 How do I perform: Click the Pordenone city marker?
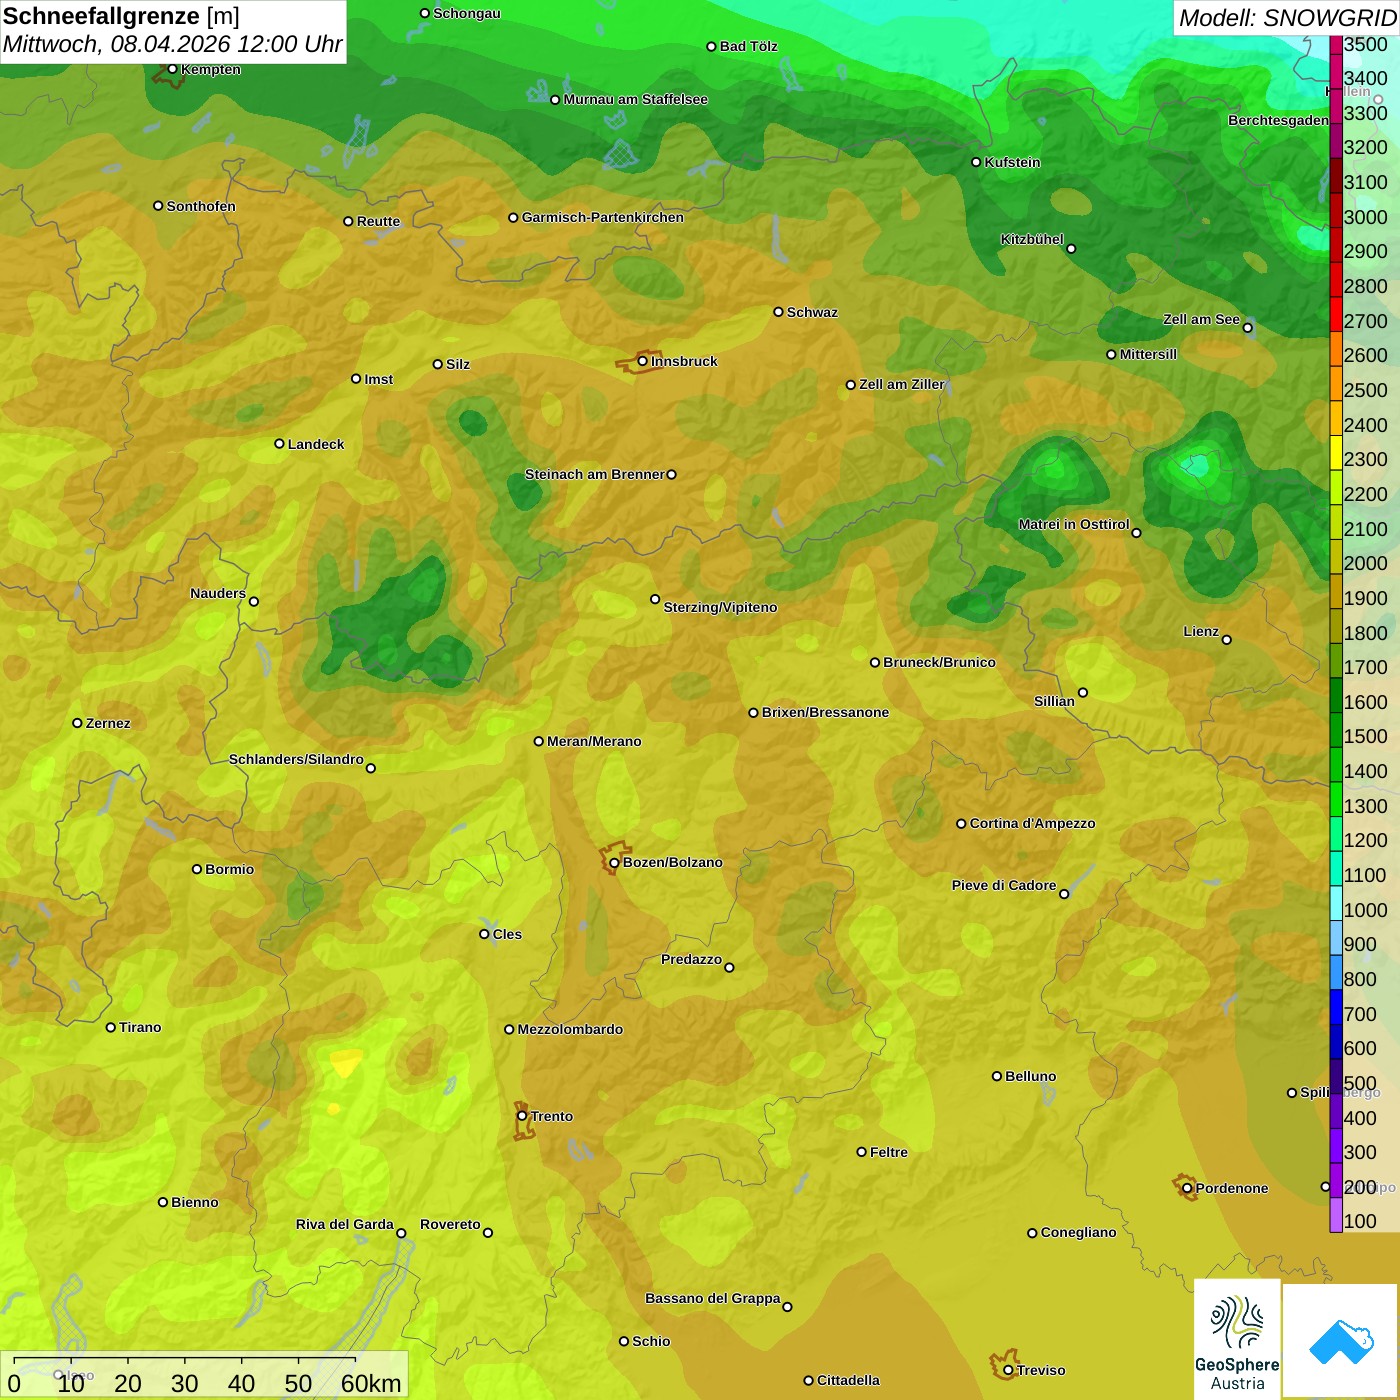point(1187,1188)
